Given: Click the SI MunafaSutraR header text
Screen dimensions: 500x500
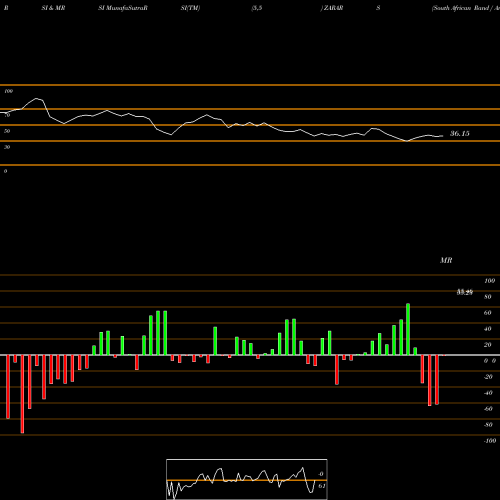Looking at the screenshot, I should [123, 8].
